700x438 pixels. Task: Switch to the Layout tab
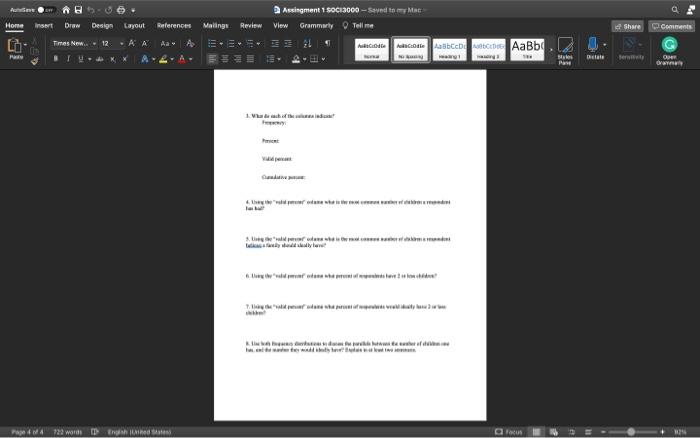(134, 26)
